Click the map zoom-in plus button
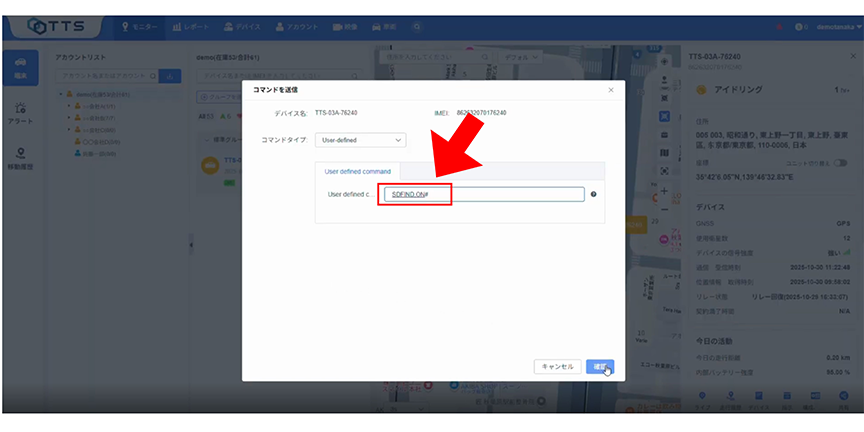Screen dimensions: 864x432 click(665, 190)
